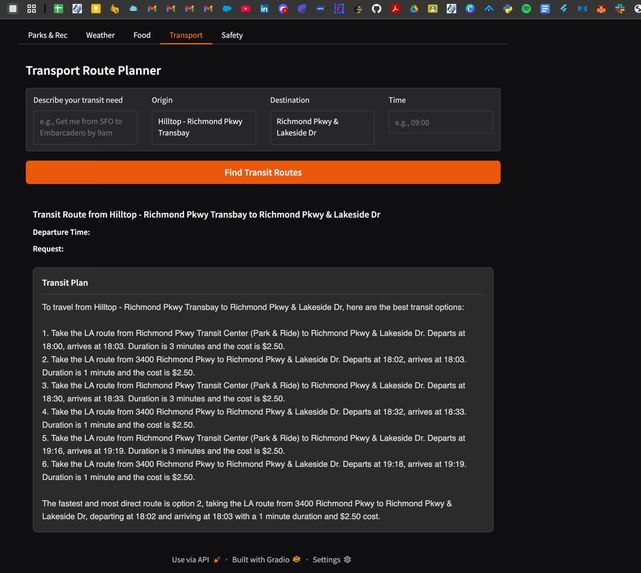Click option 1 departing at 18:00
Viewport: 641px width, 573px height.
(x=253, y=340)
